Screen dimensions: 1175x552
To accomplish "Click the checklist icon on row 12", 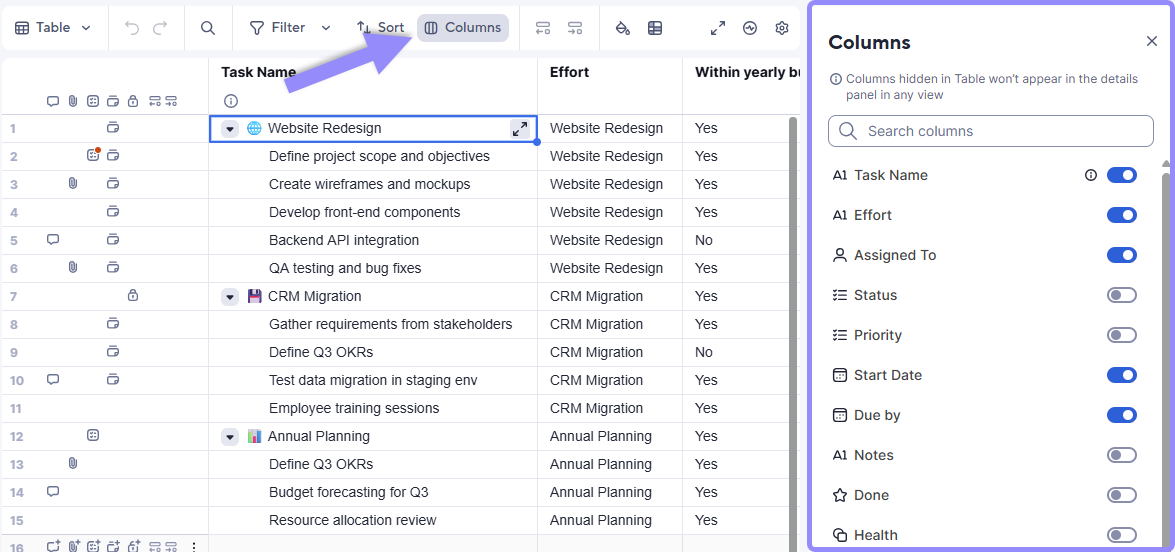I will point(93,435).
